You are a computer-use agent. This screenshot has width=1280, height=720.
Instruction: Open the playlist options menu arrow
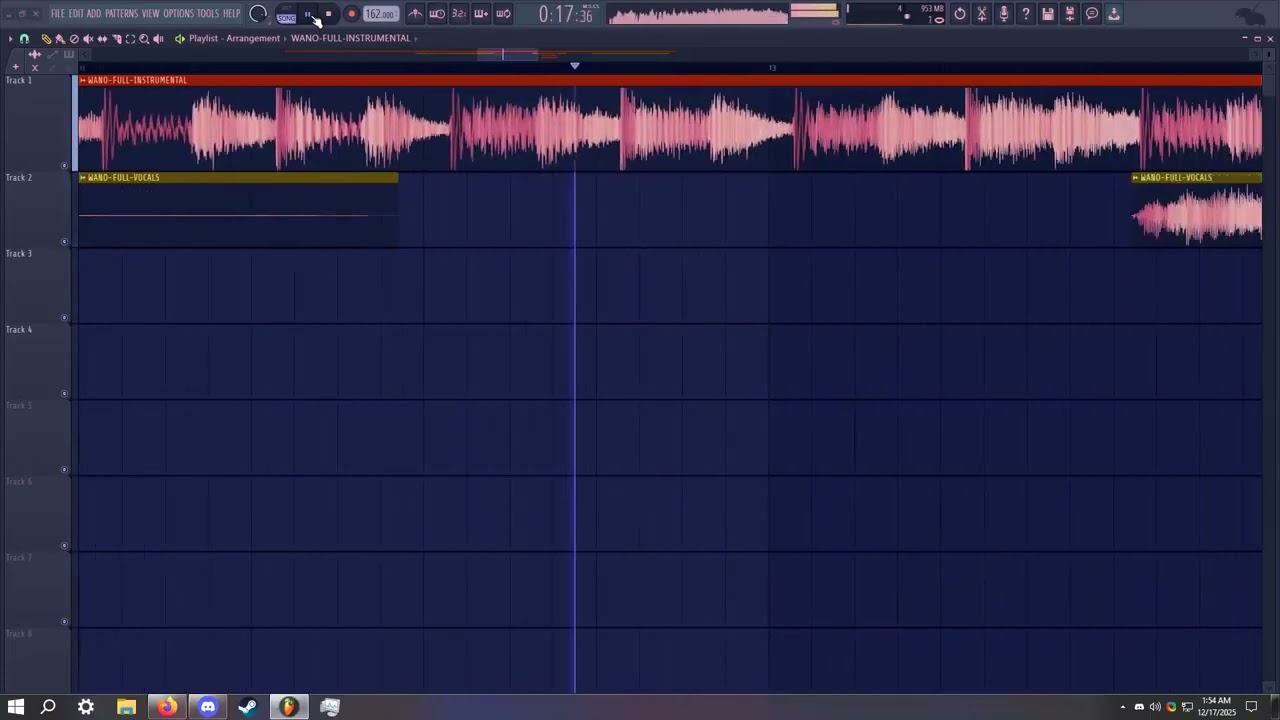click(x=10, y=38)
